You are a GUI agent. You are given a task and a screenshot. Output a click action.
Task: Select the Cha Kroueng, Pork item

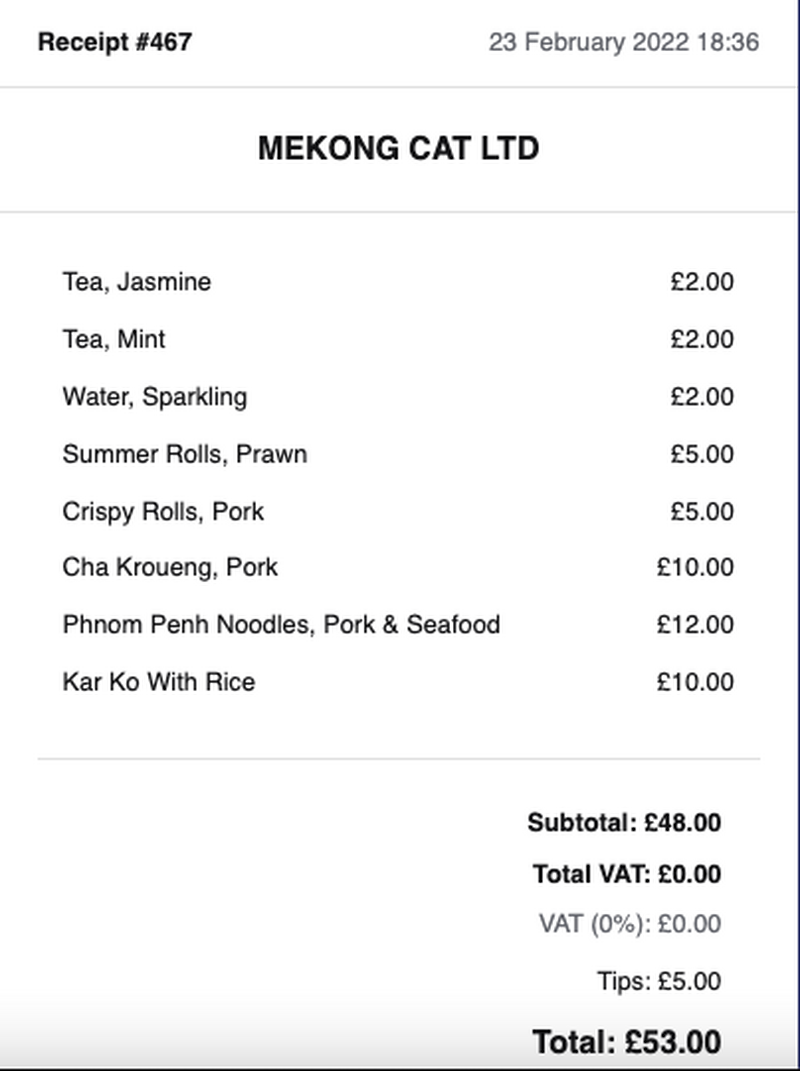pos(170,567)
